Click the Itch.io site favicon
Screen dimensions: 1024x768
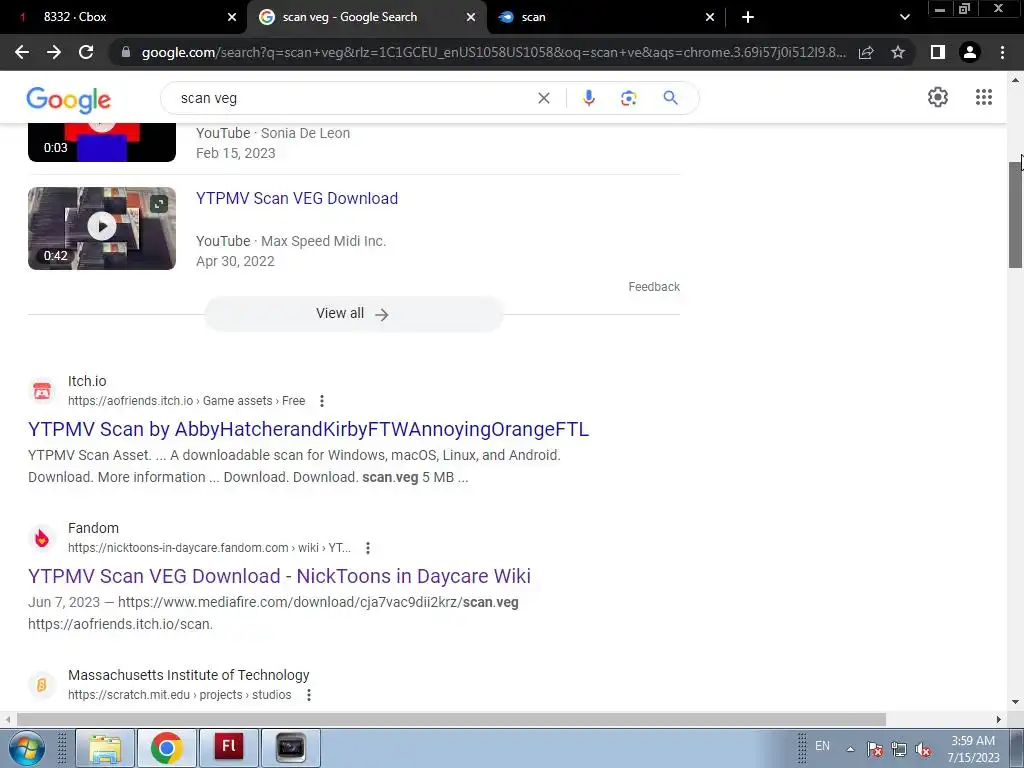tap(42, 391)
